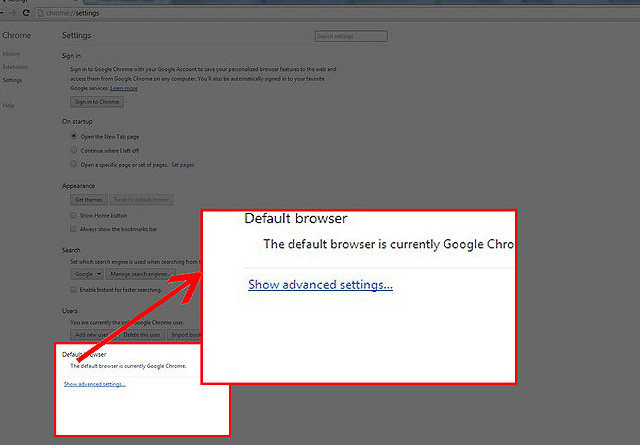Focus the chrome://settings address bar
The image size is (640, 445).
pos(335,13)
